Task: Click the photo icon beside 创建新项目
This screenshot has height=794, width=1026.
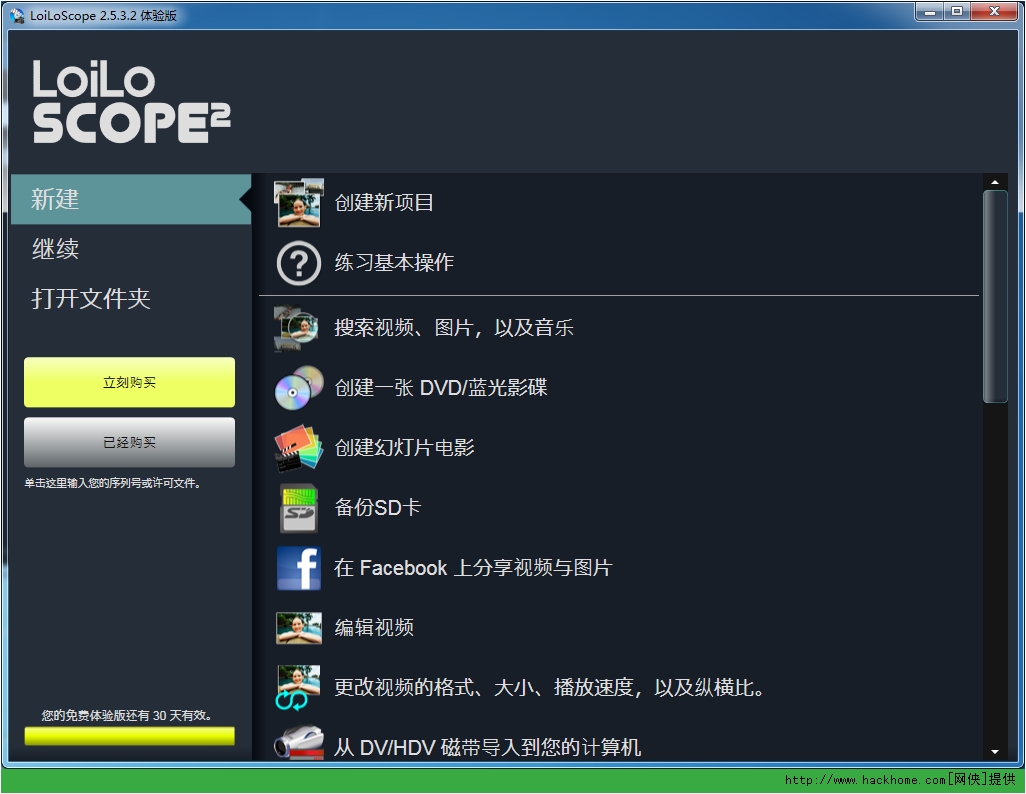Action: point(298,203)
